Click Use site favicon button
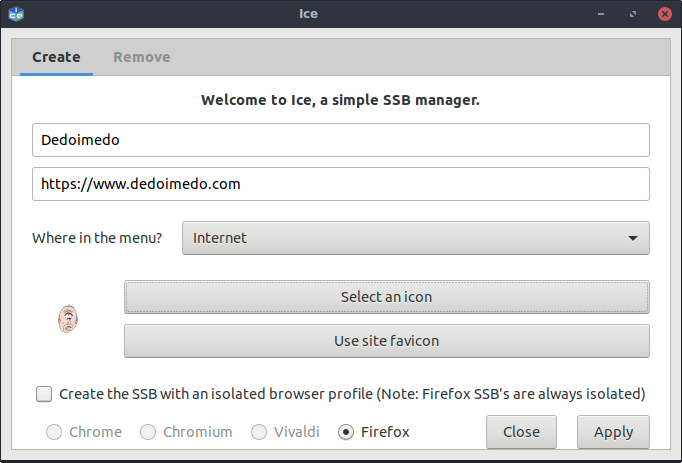Viewport: 682px width, 463px height. coord(386,341)
